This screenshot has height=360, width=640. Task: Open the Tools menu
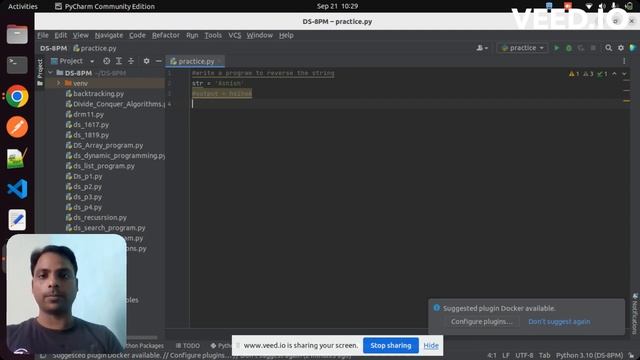213,36
